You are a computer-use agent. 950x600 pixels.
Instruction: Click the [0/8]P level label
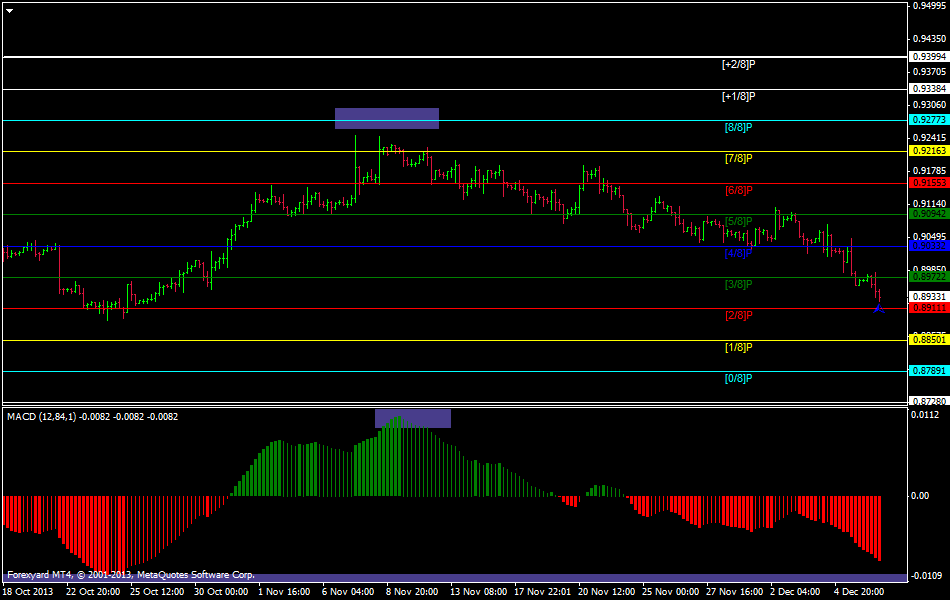pos(738,379)
